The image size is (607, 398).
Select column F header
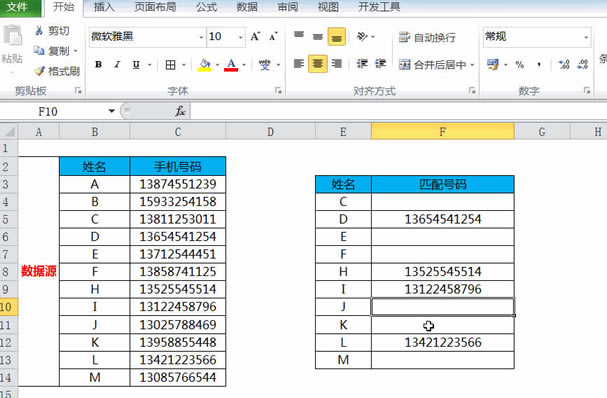442,132
